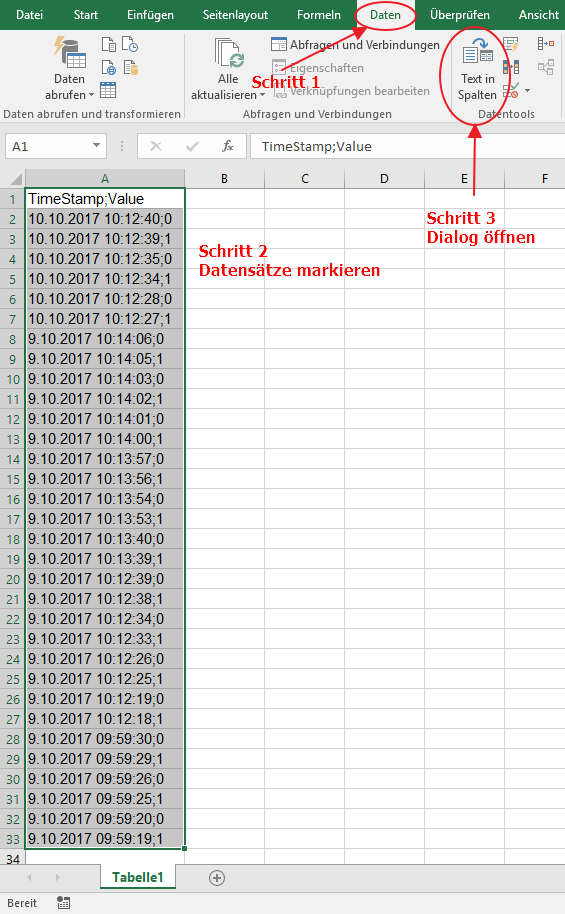The height and width of the screenshot is (914, 565).
Task: Click the Insert Function fx icon
Action: coord(228,146)
